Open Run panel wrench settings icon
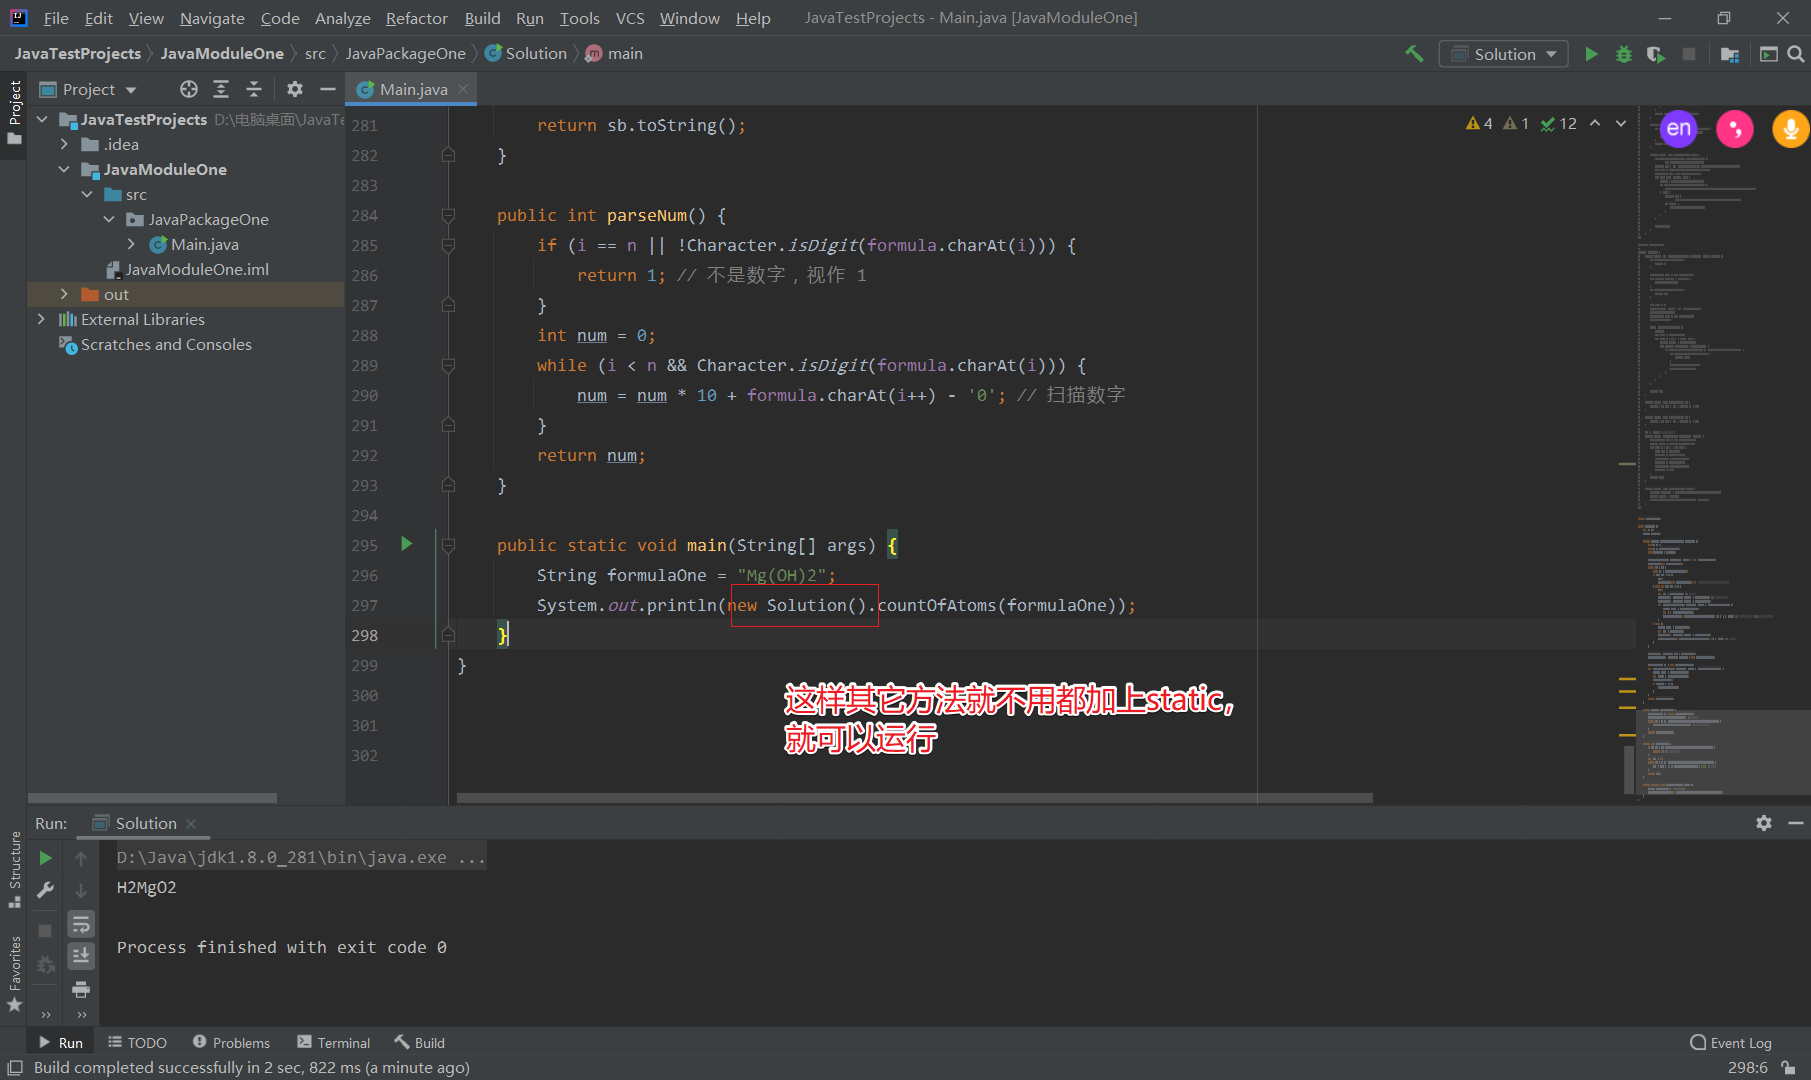 (45, 890)
